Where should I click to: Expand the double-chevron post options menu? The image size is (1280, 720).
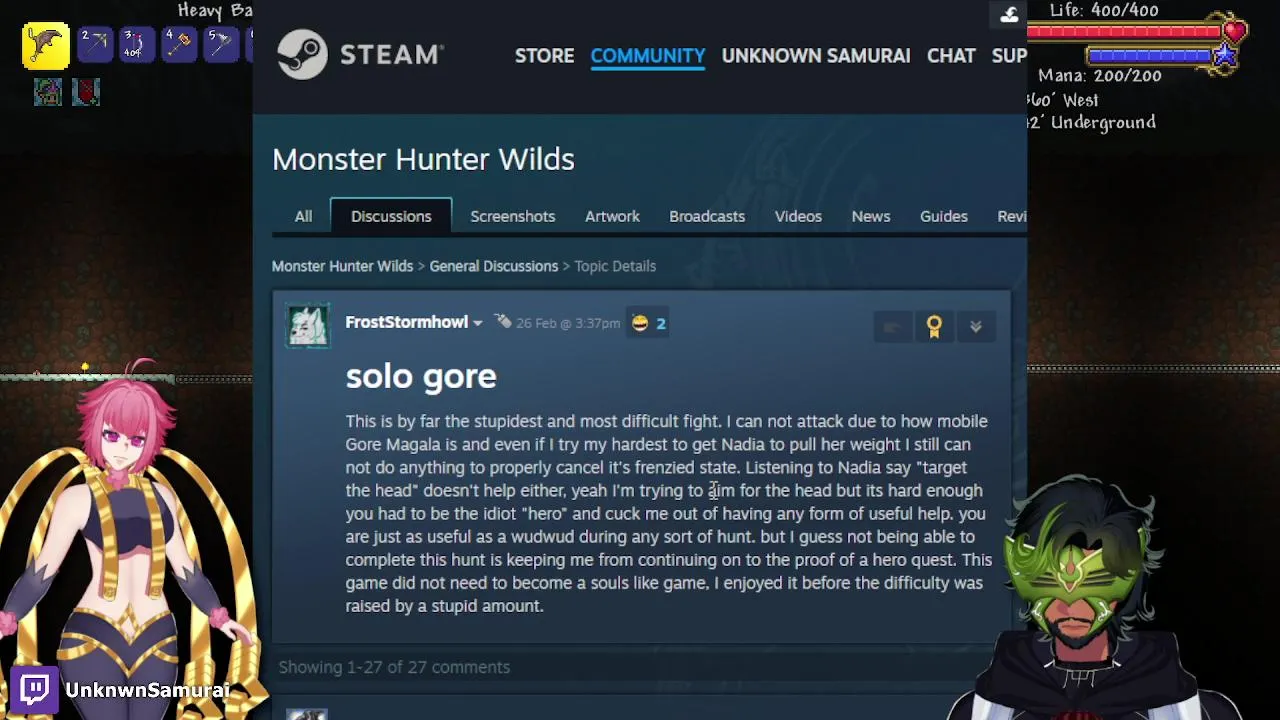[976, 326]
